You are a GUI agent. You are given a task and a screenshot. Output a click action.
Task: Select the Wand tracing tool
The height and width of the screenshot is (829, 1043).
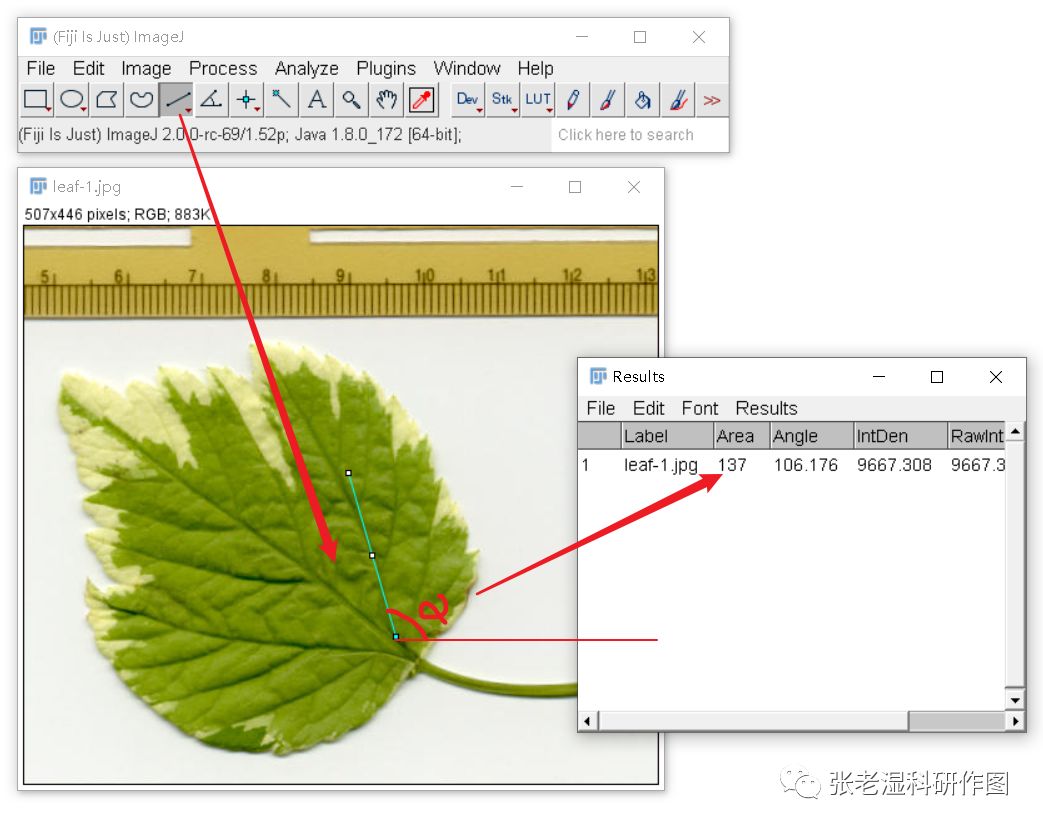[x=281, y=100]
